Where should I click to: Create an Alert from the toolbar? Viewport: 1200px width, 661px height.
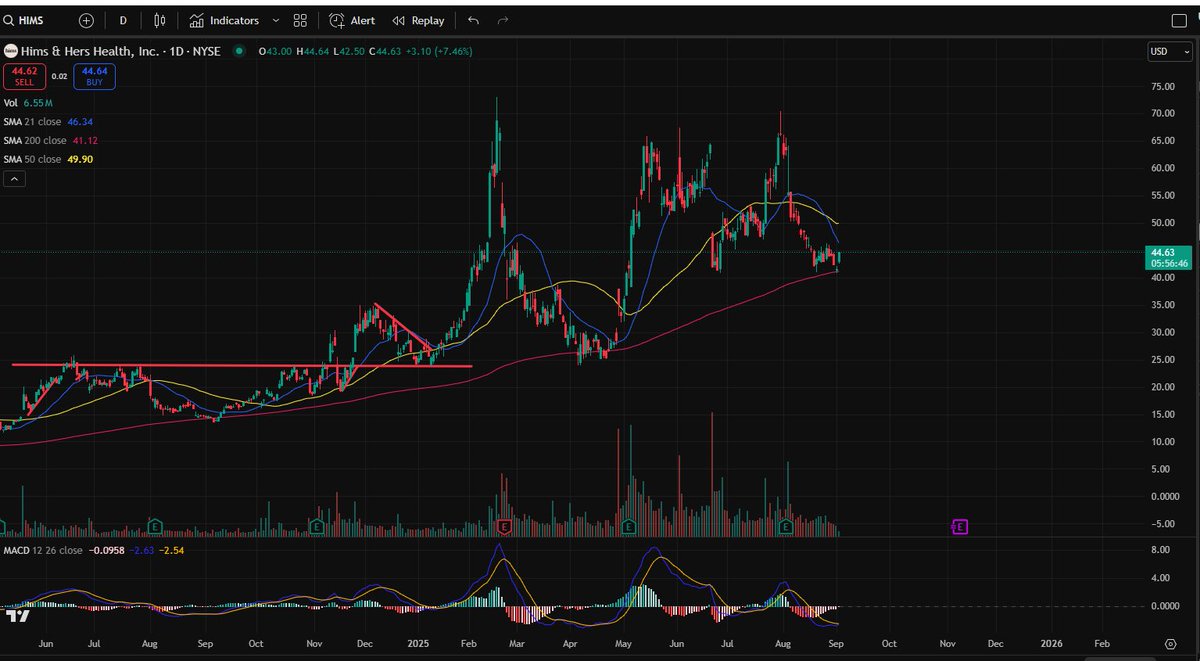tap(352, 20)
